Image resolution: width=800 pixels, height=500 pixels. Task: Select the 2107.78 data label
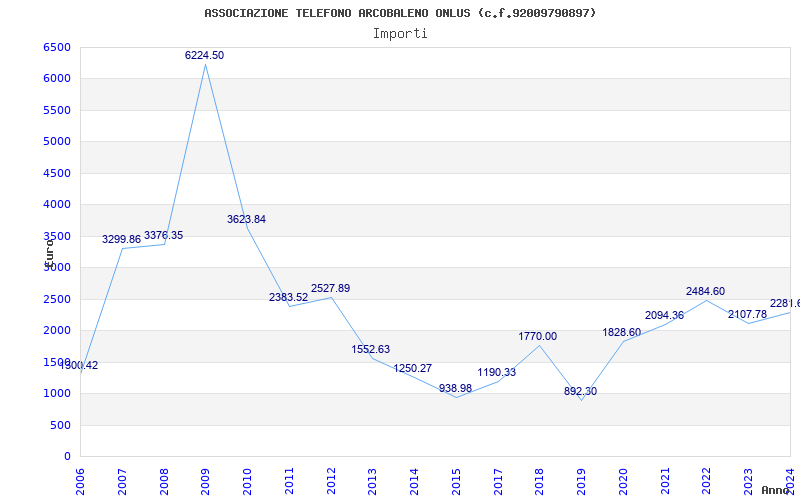click(747, 314)
